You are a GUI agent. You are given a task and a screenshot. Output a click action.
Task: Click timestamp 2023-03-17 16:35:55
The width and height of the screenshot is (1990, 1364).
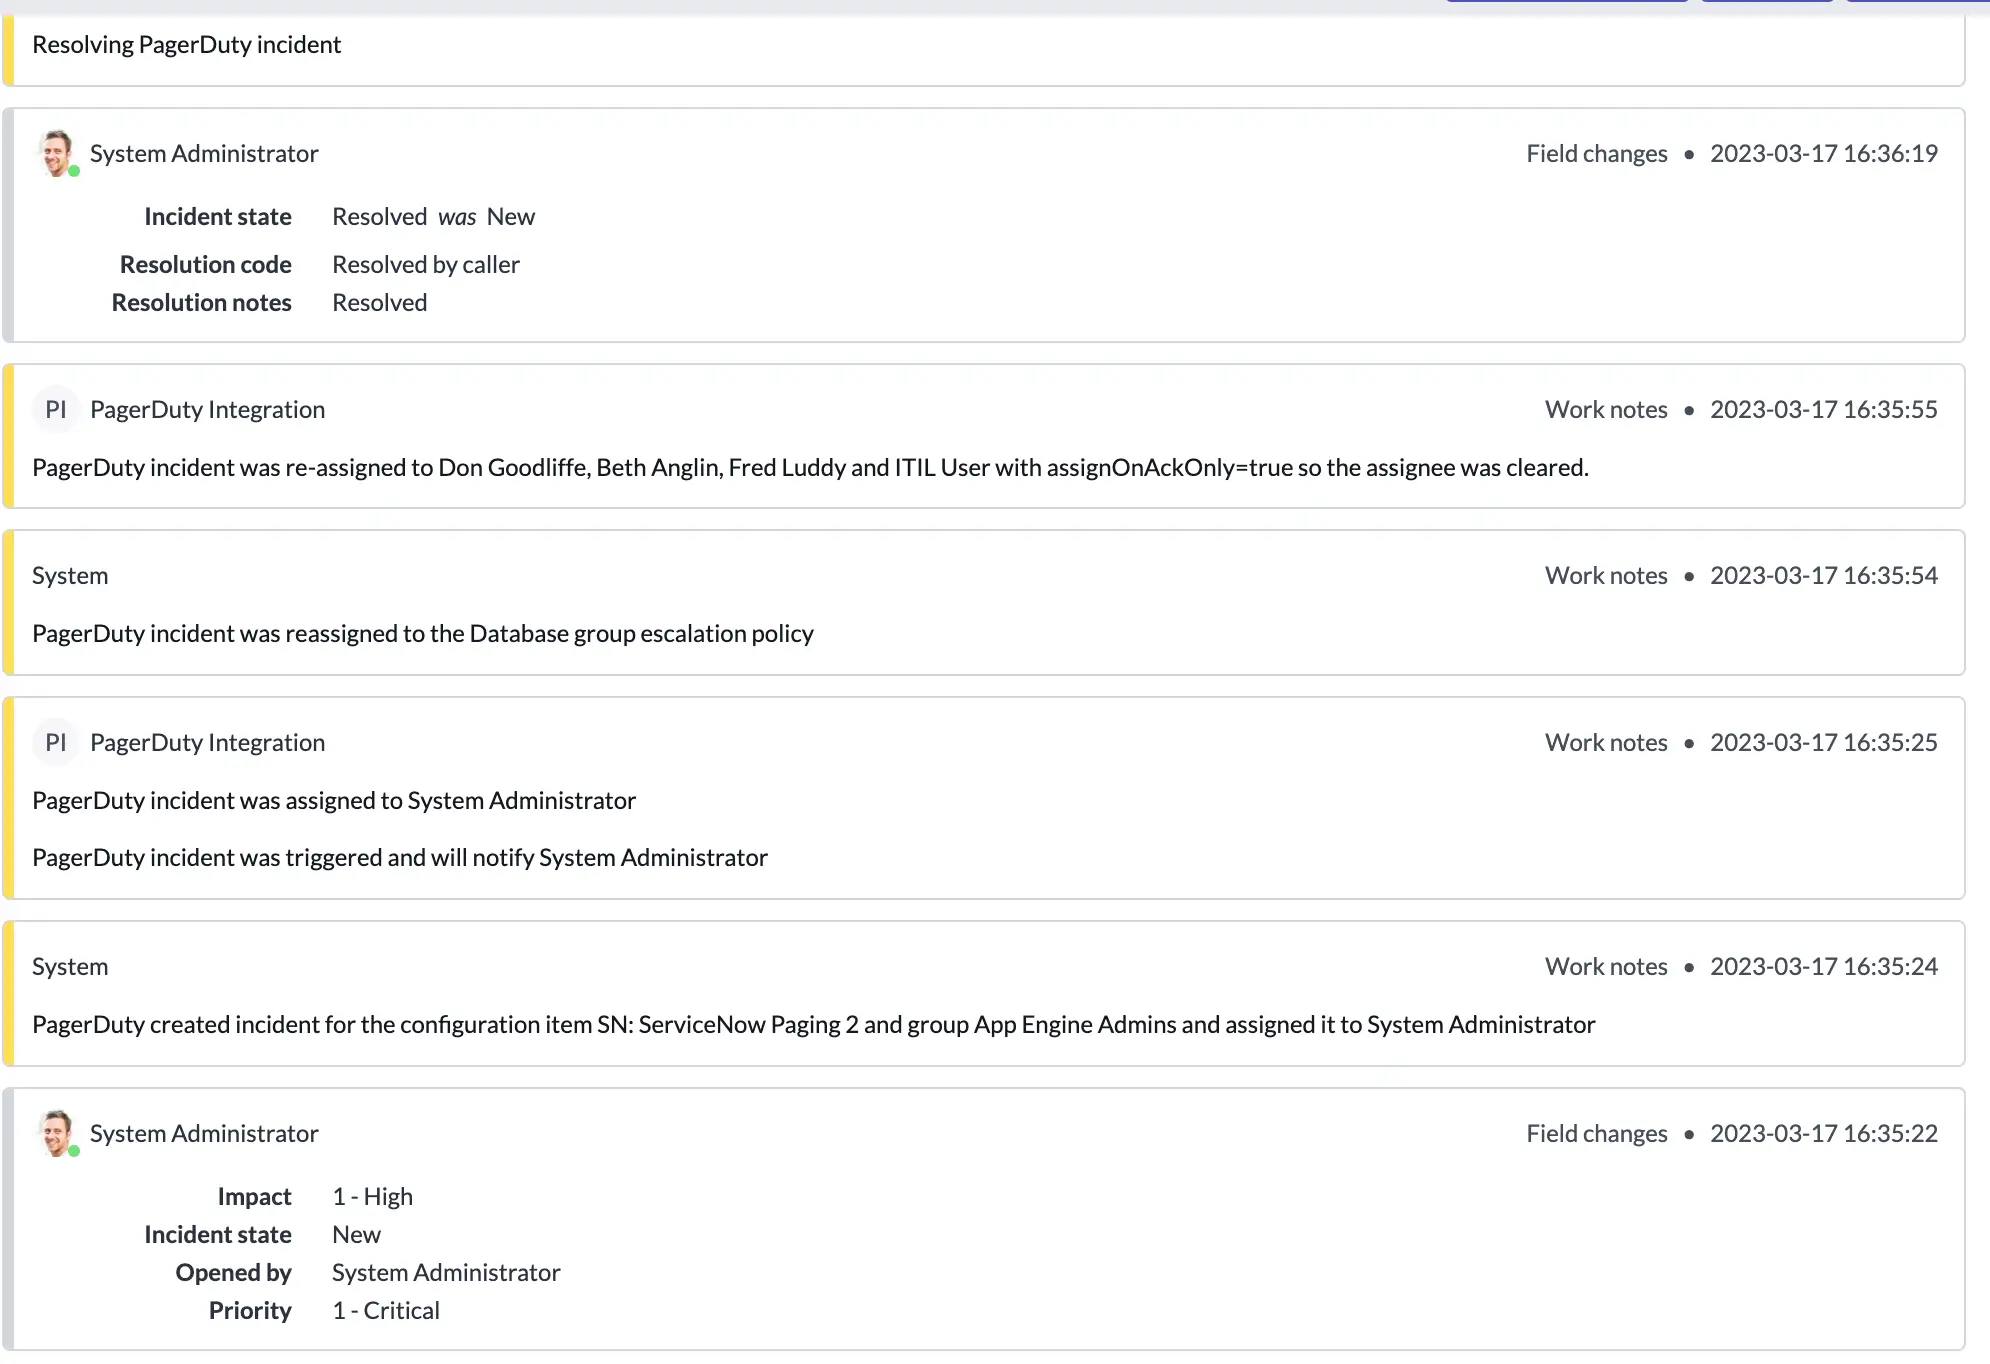pyautogui.click(x=1824, y=410)
